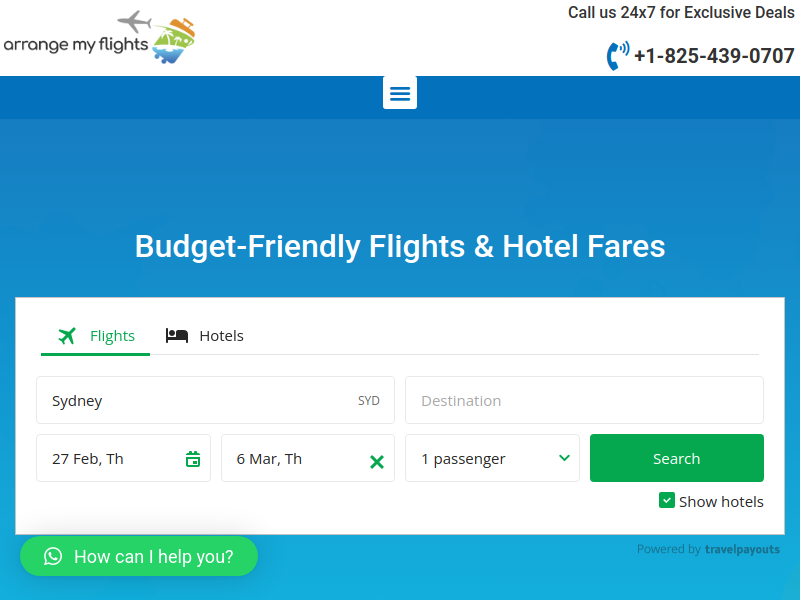800x600 pixels.
Task: Click the Sydney origin input field
Action: (x=215, y=401)
